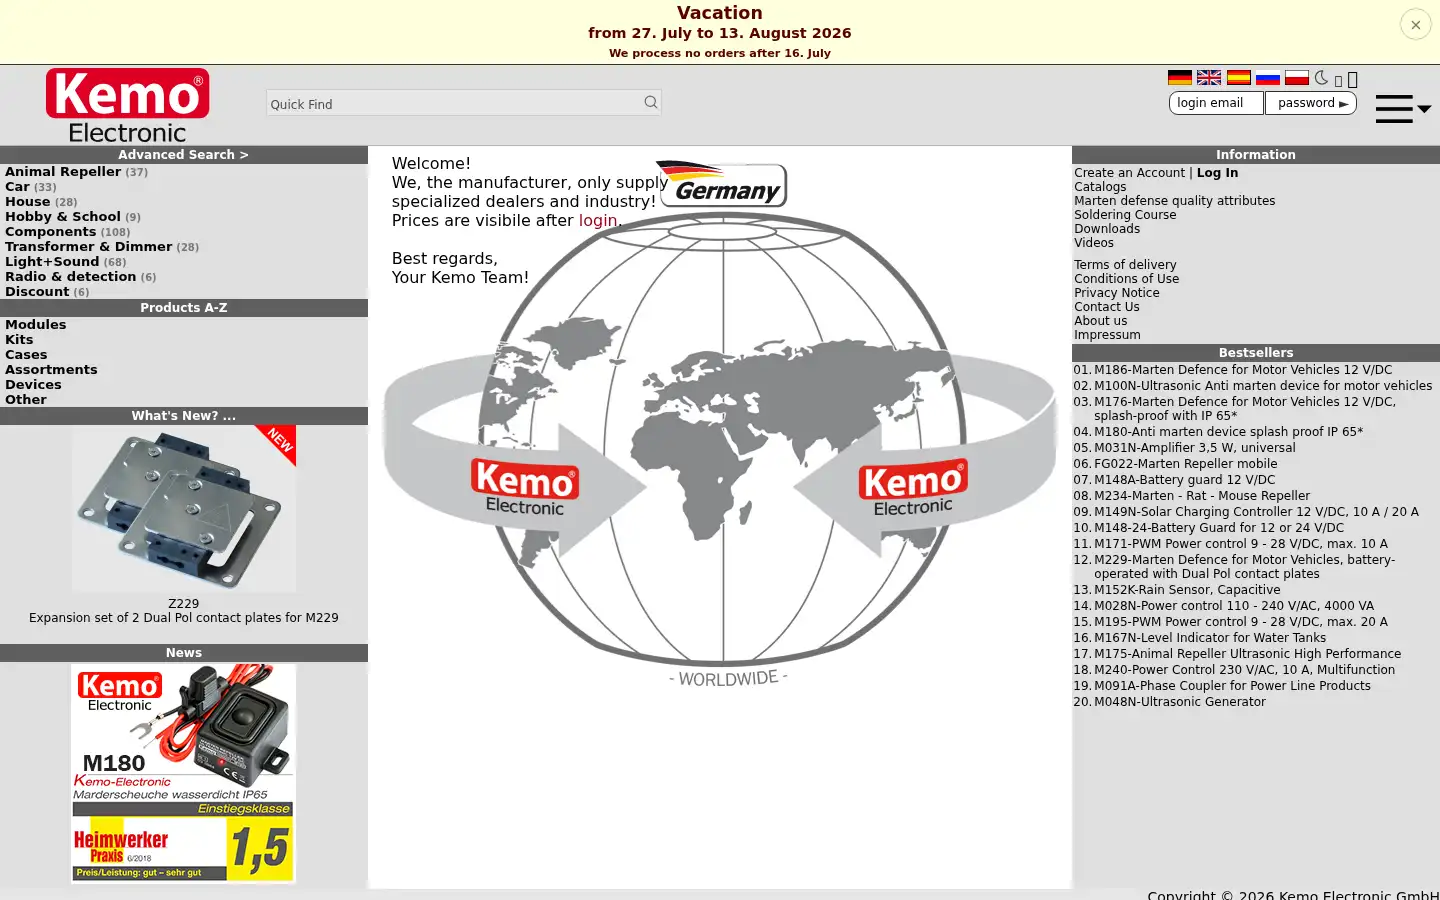Open bestseller M186-Marten Defence 12 V/DC
The image size is (1440, 900).
click(1243, 370)
